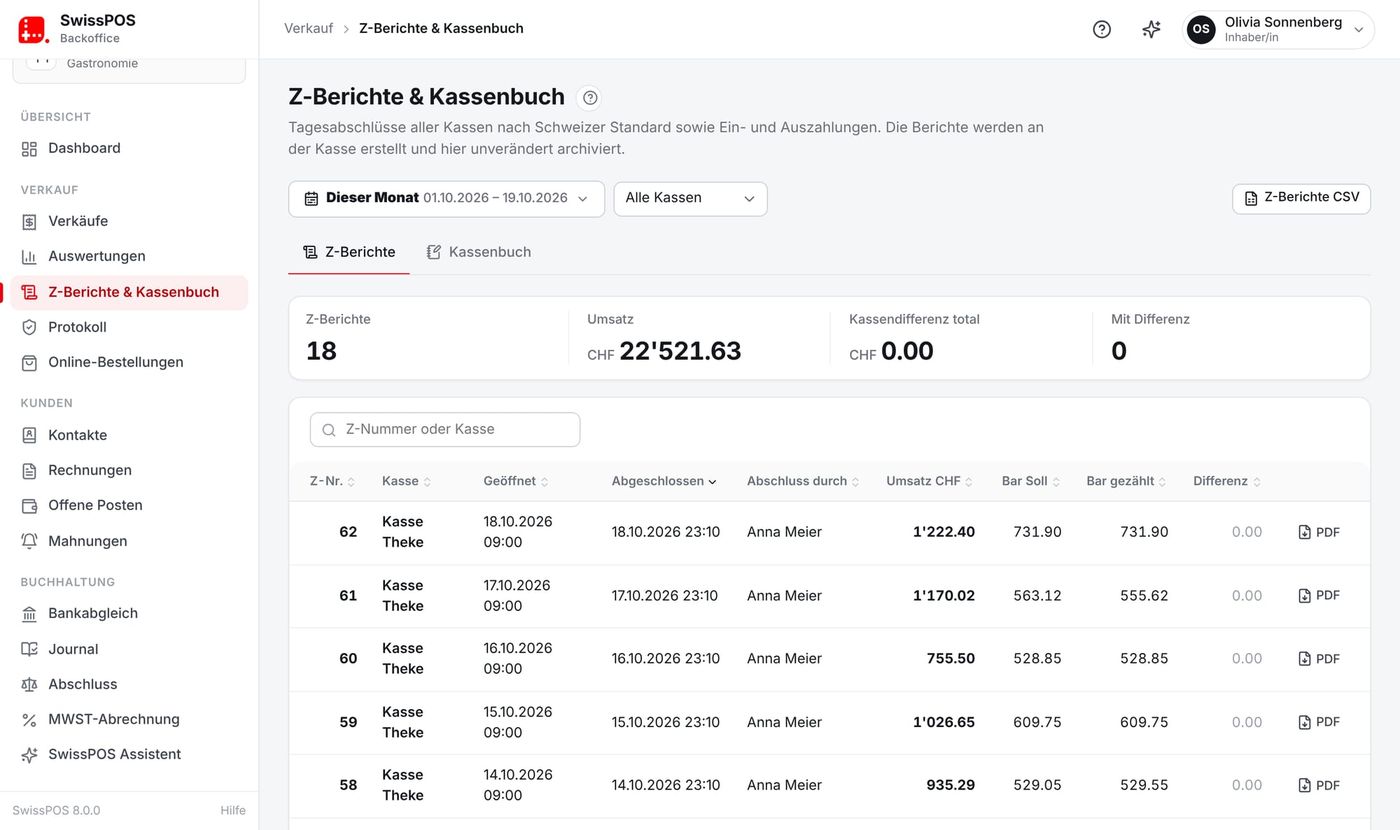Sort table by Differenz column

(x=1227, y=481)
